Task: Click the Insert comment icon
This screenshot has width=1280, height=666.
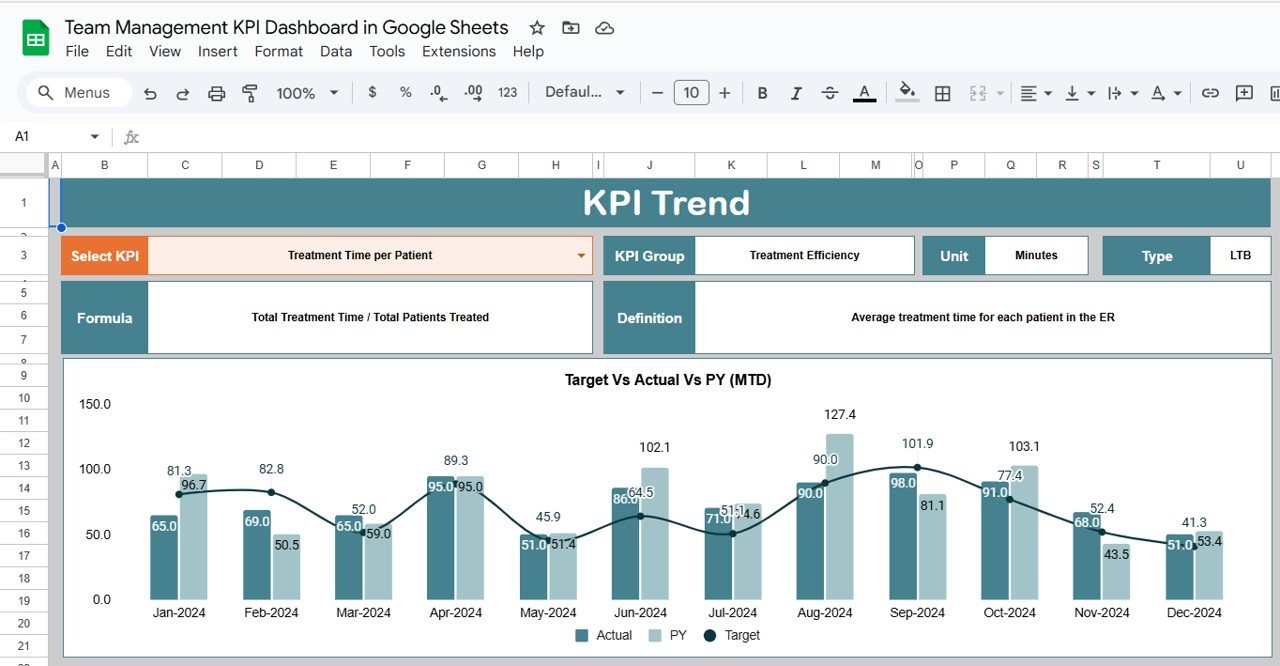Action: 1244,92
